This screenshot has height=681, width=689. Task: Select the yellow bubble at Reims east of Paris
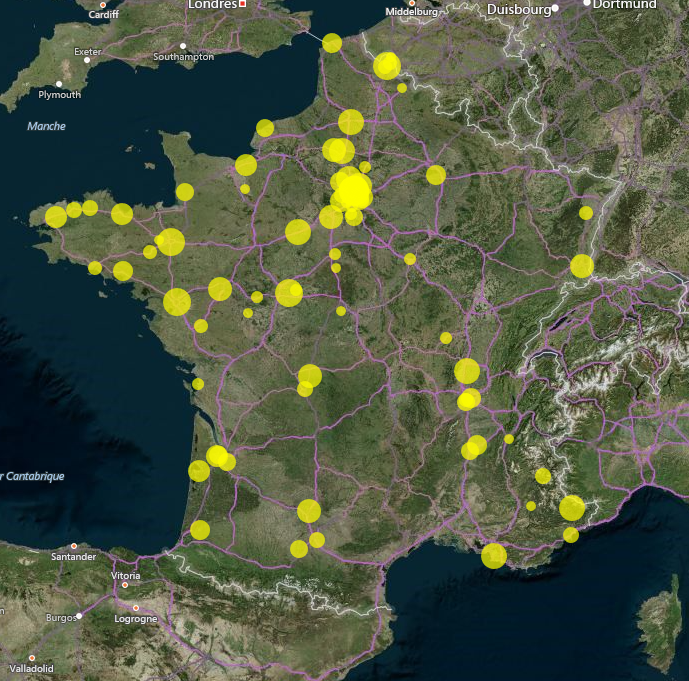click(x=436, y=175)
